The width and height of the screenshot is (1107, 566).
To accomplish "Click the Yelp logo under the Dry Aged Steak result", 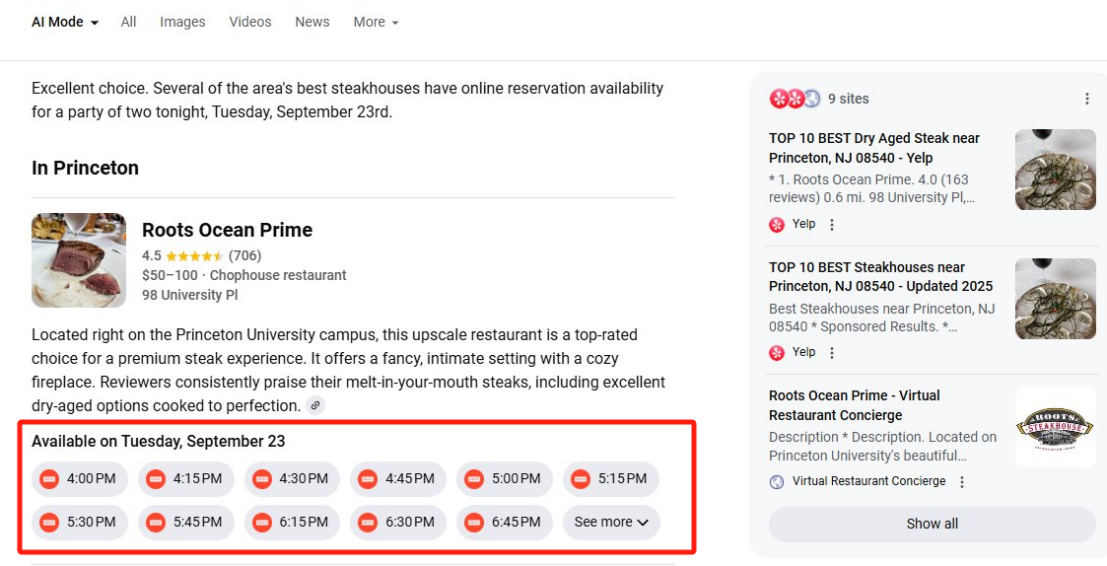I will click(777, 225).
